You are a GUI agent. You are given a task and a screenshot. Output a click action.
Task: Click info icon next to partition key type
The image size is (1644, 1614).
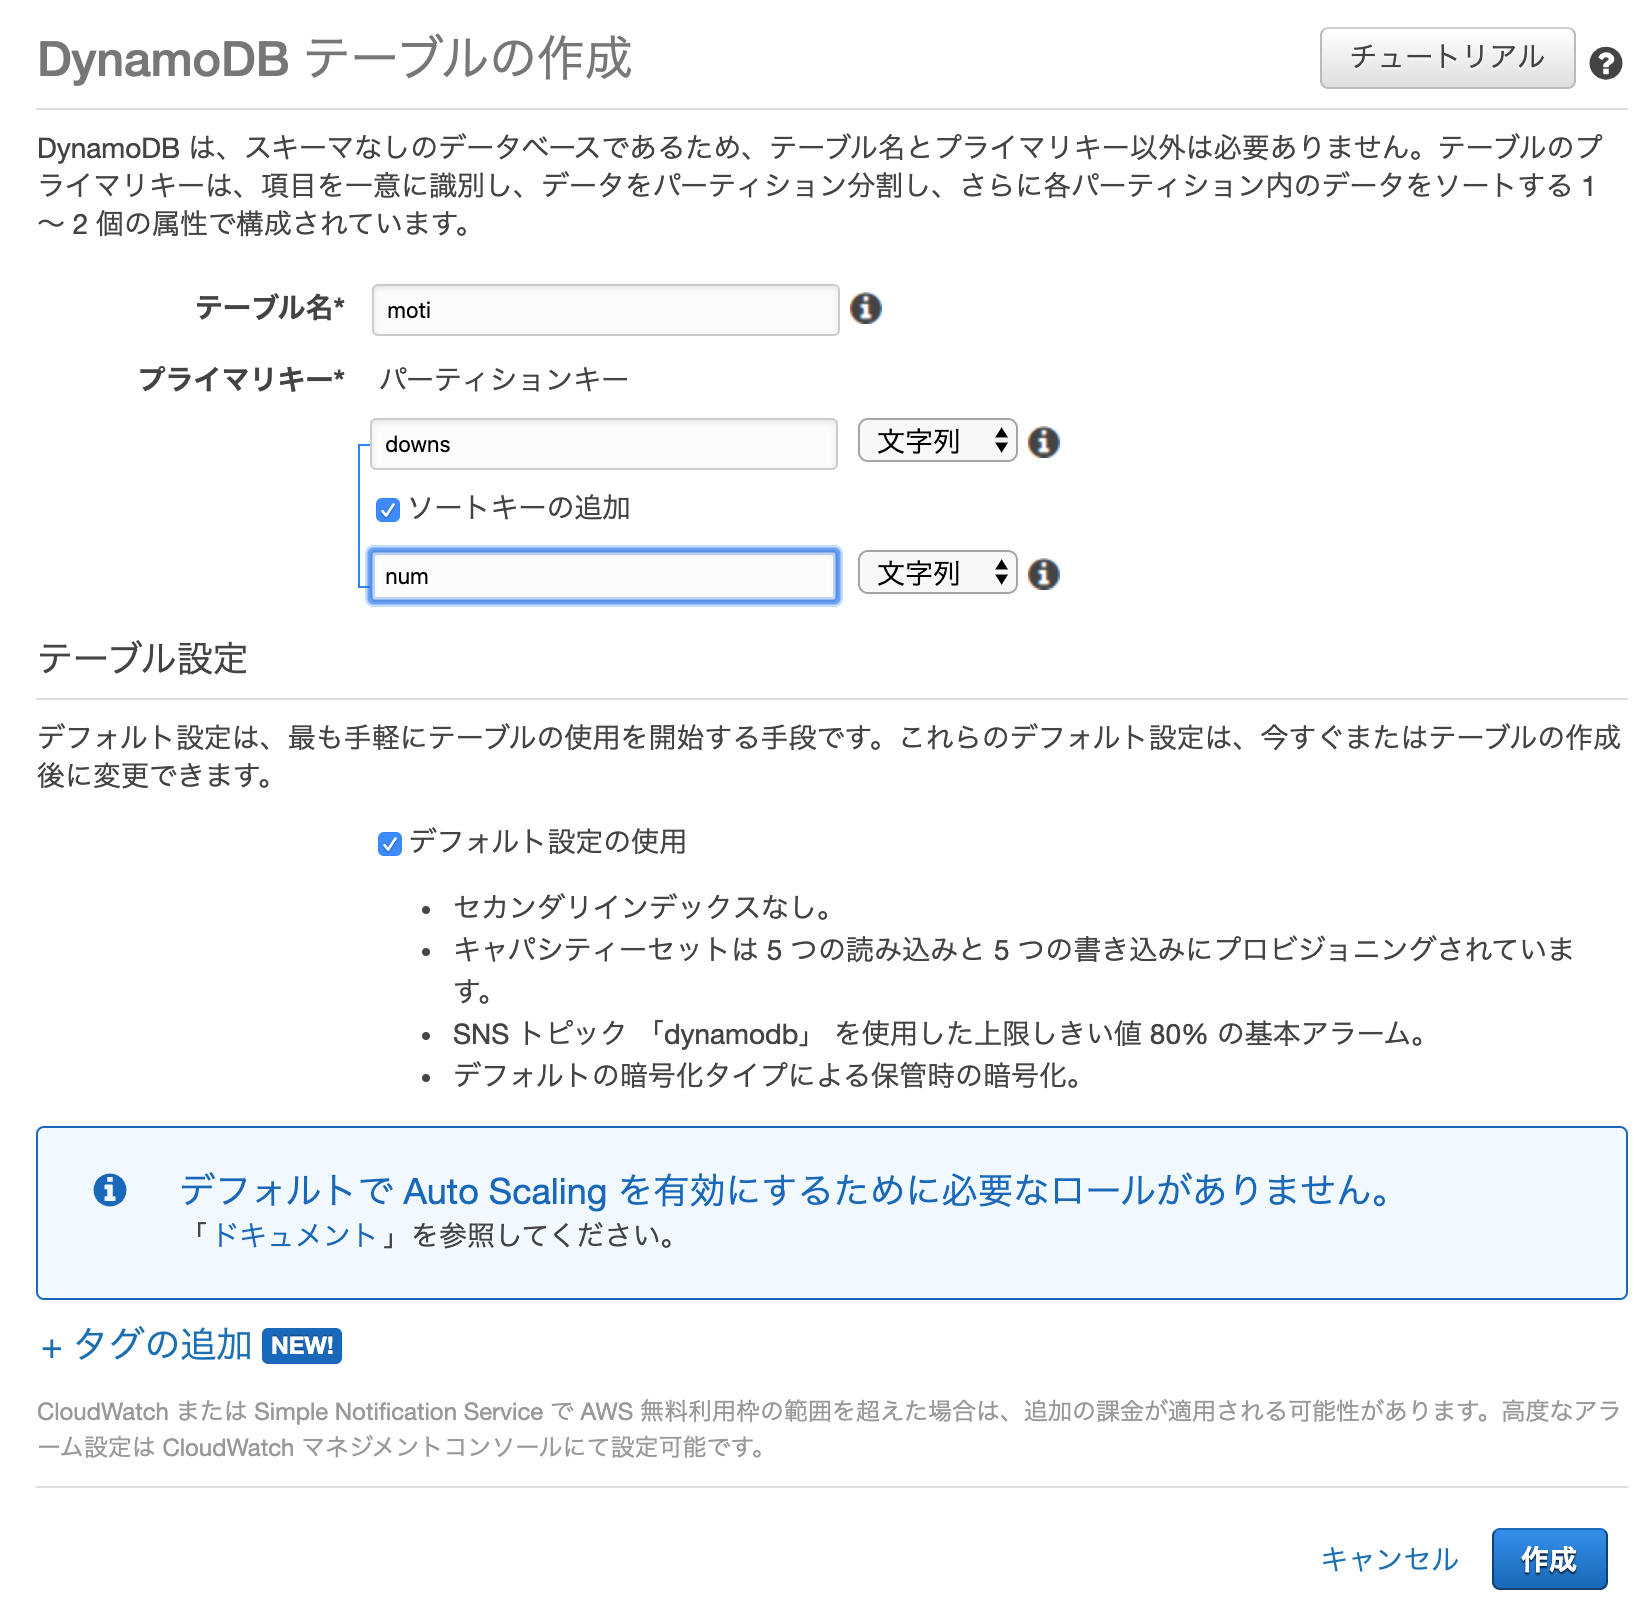tap(1043, 442)
